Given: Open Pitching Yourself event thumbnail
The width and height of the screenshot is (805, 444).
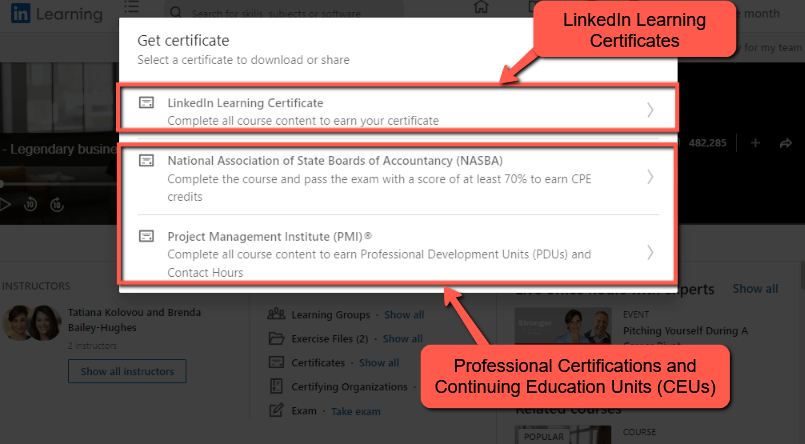Looking at the screenshot, I should (x=563, y=326).
